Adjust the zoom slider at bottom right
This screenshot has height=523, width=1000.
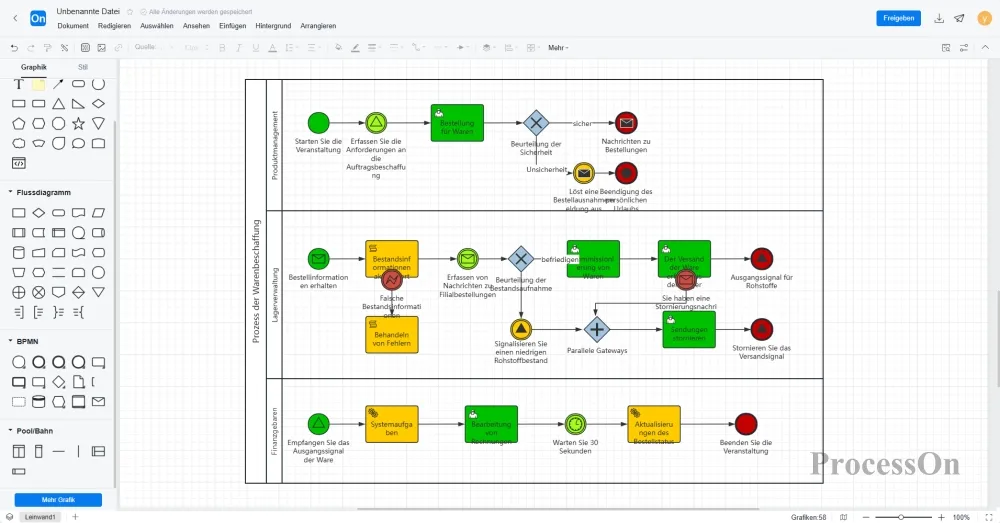(901, 517)
